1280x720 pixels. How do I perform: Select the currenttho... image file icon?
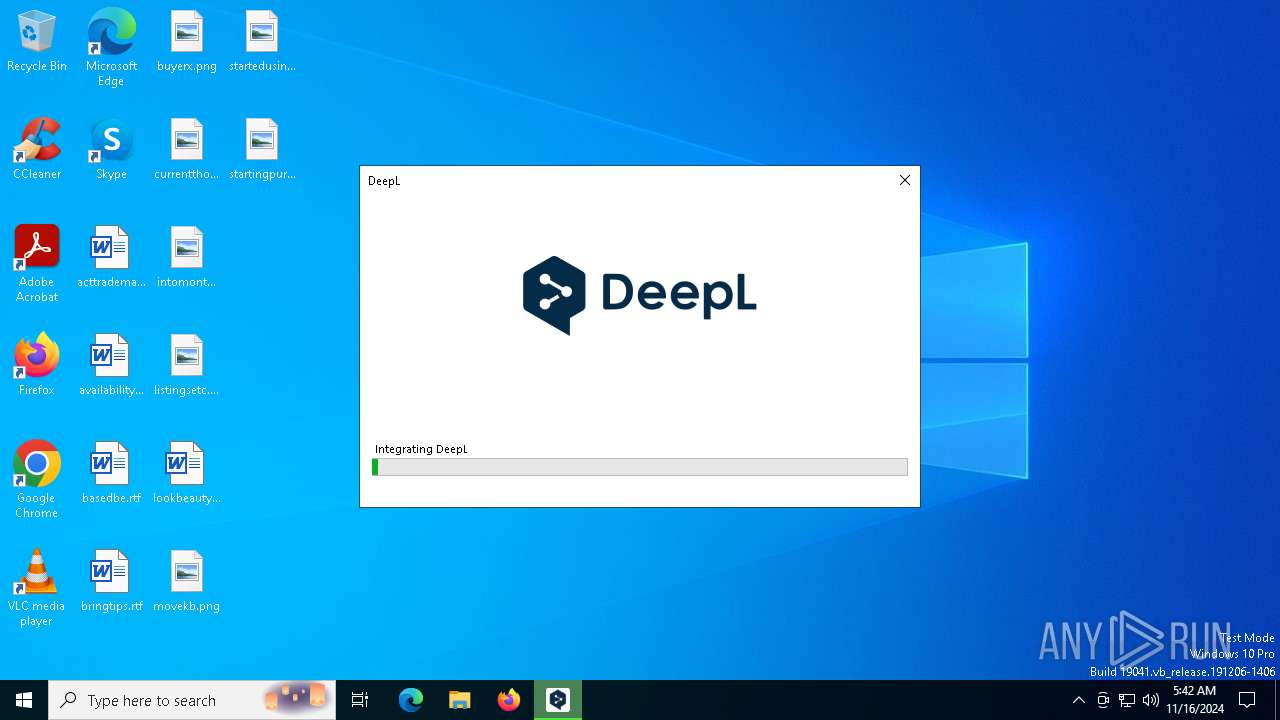[x=187, y=150]
